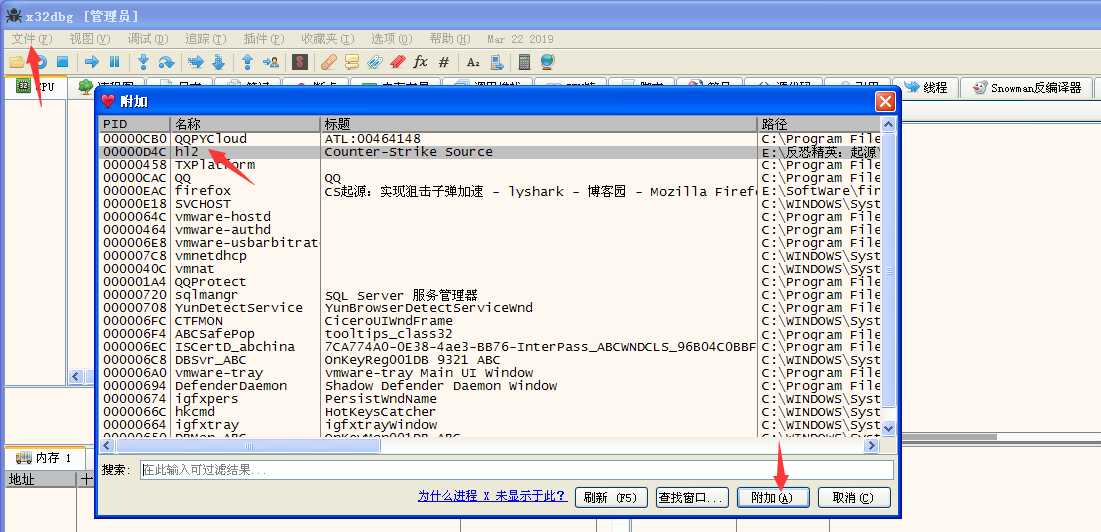This screenshot has height=532, width=1101.
Task: Select the 内存 1 dump tab
Action: tap(45, 458)
